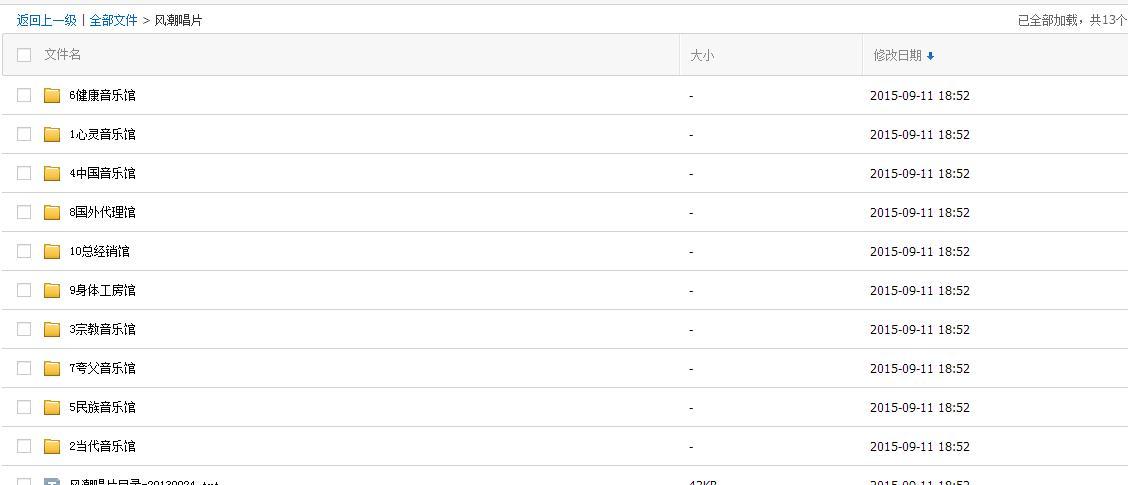The height and width of the screenshot is (485, 1128).
Task: Check the box for 10总经销馆
Action: tap(24, 251)
